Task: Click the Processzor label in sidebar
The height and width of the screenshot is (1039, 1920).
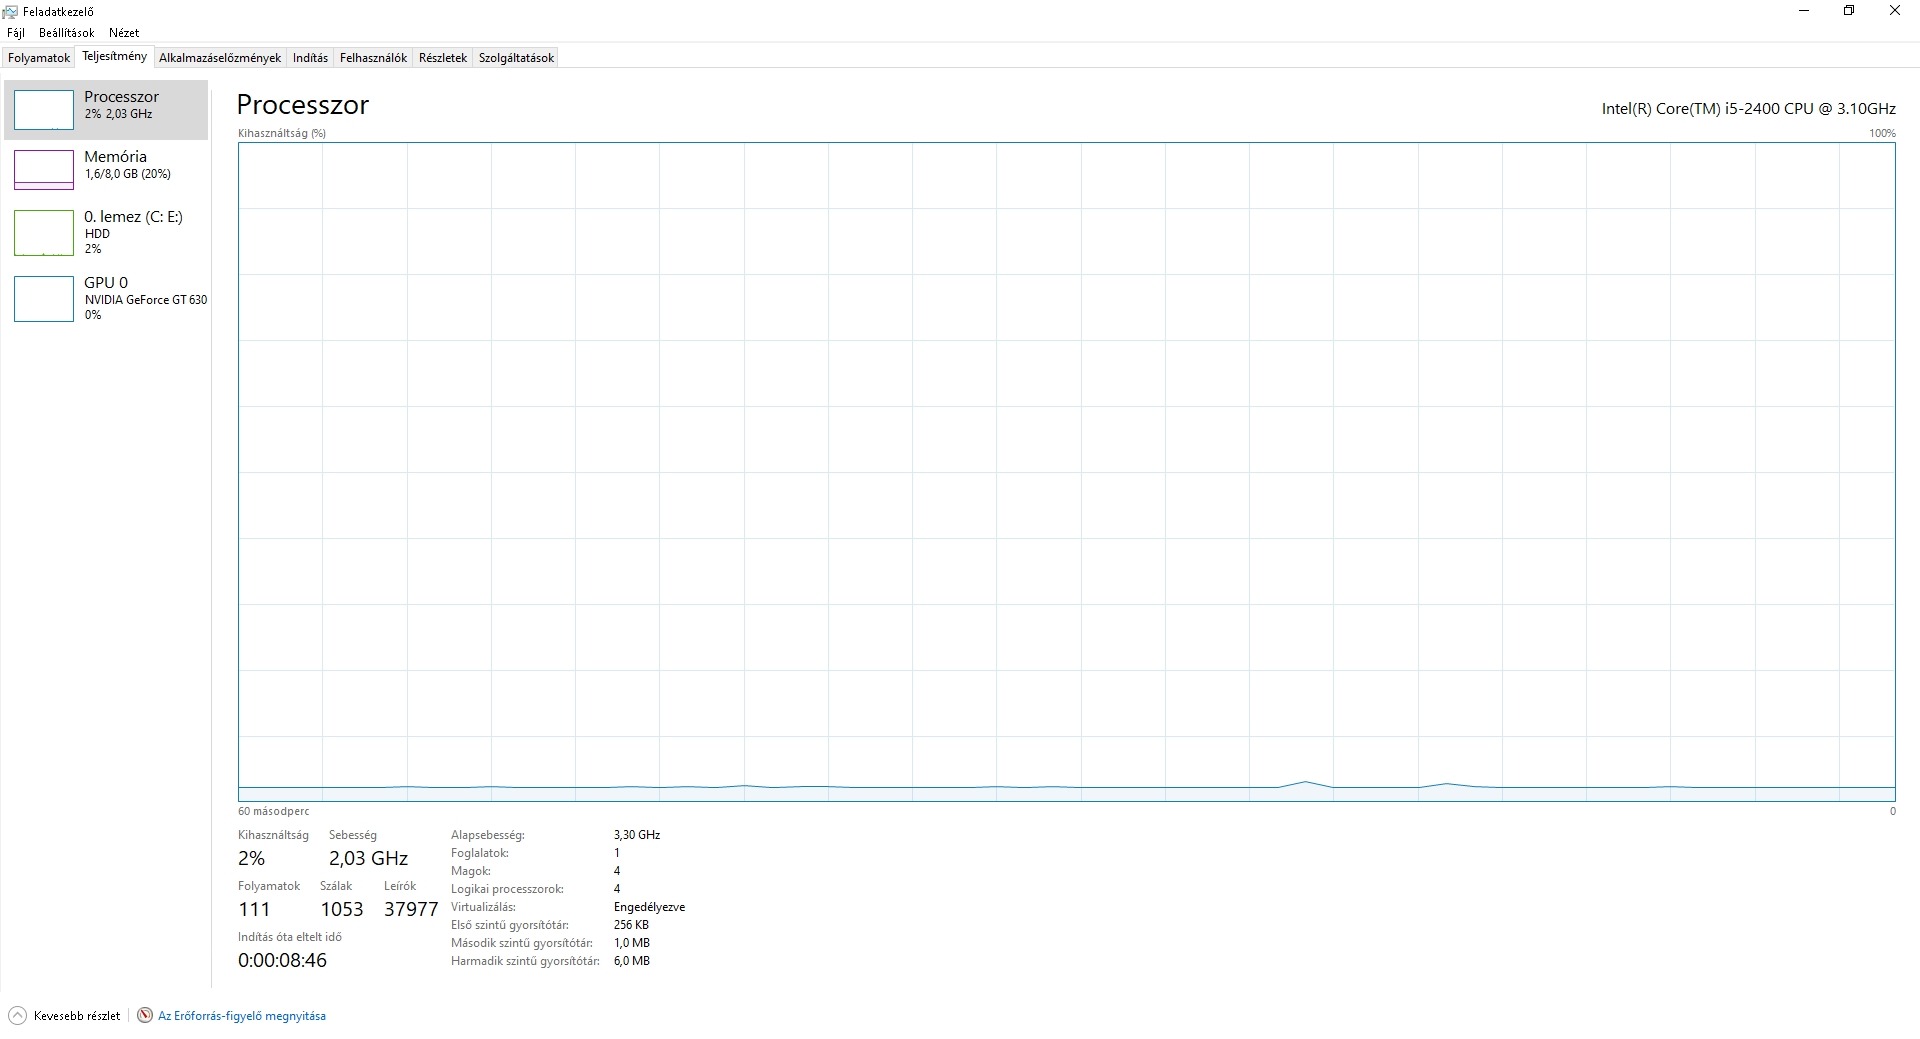Action: [x=121, y=97]
